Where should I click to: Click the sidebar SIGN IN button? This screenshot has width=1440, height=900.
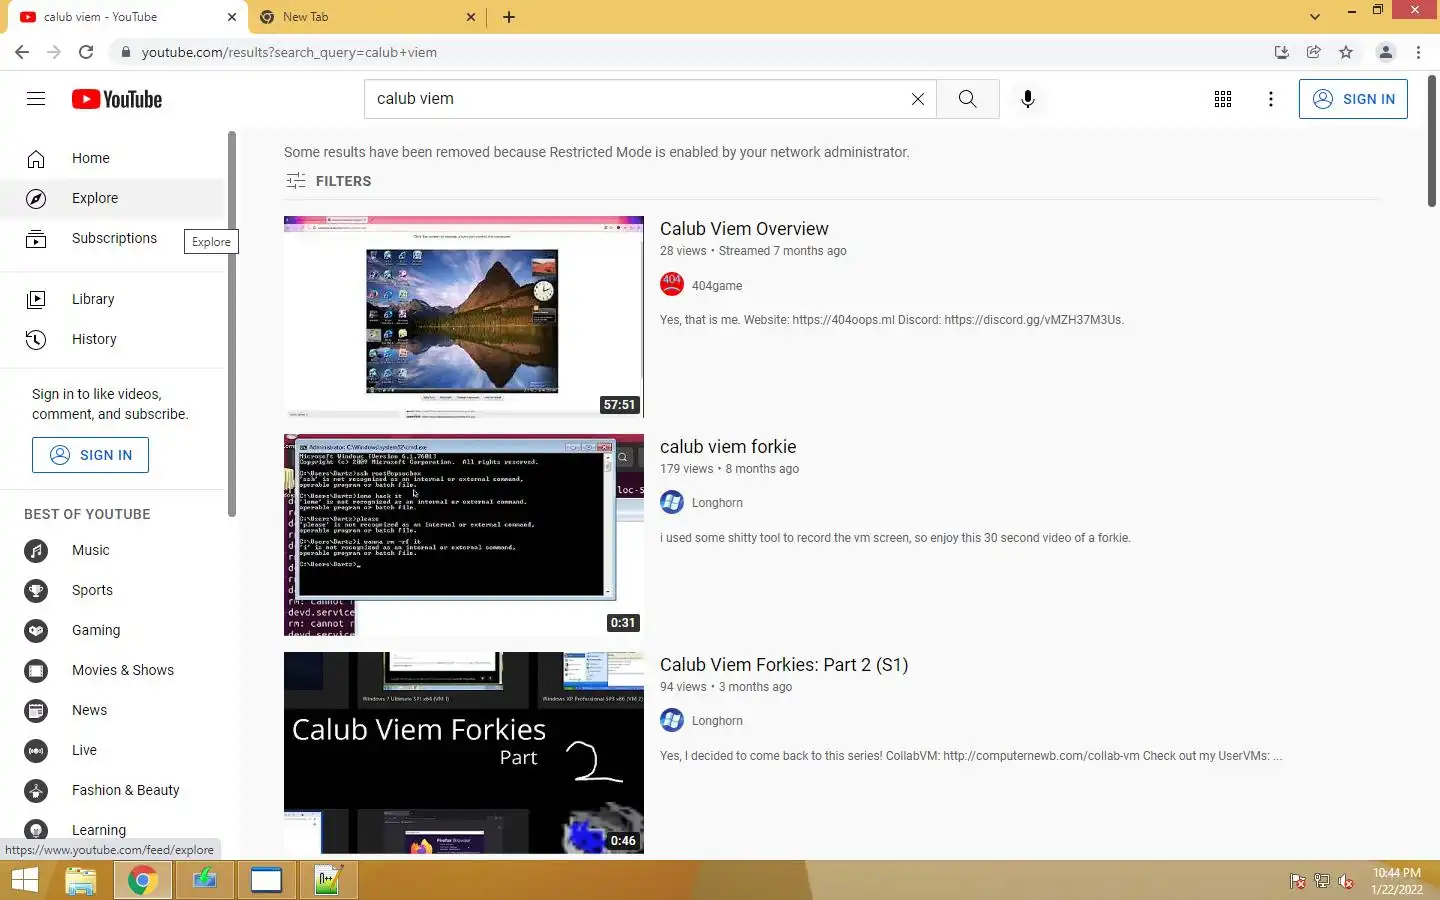pos(90,455)
